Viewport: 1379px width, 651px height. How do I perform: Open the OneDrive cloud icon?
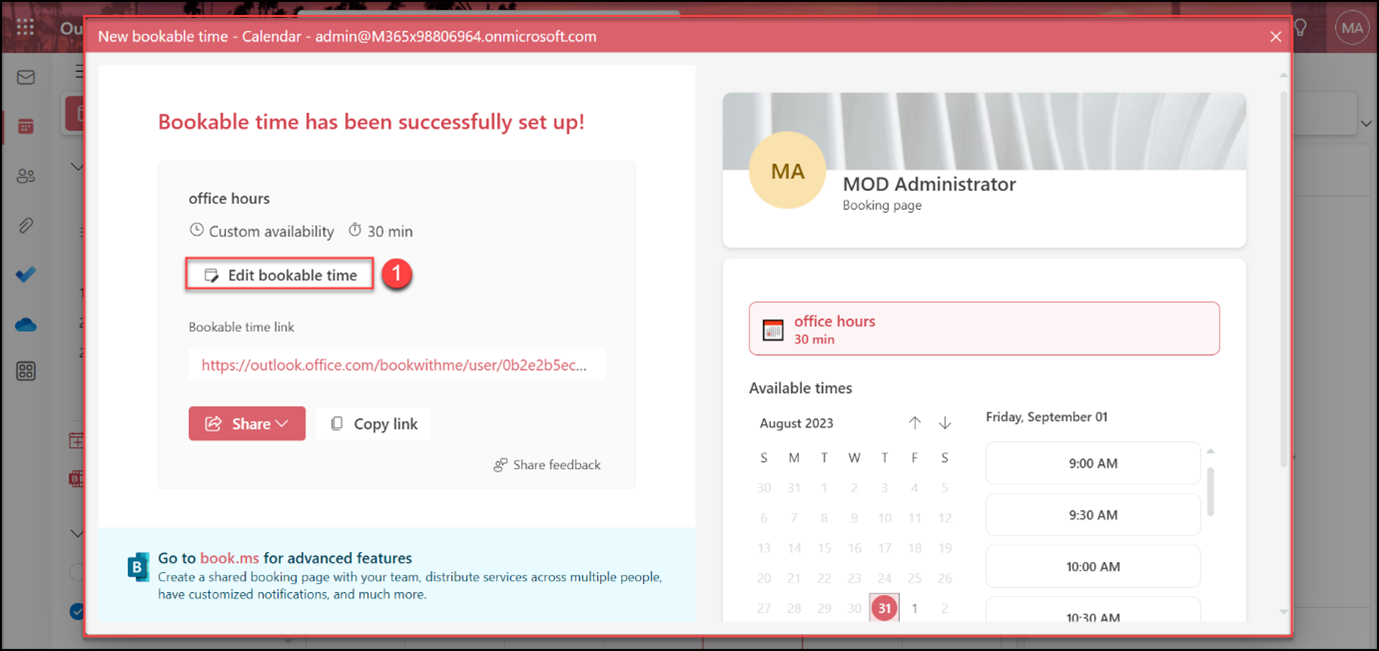tap(26, 325)
